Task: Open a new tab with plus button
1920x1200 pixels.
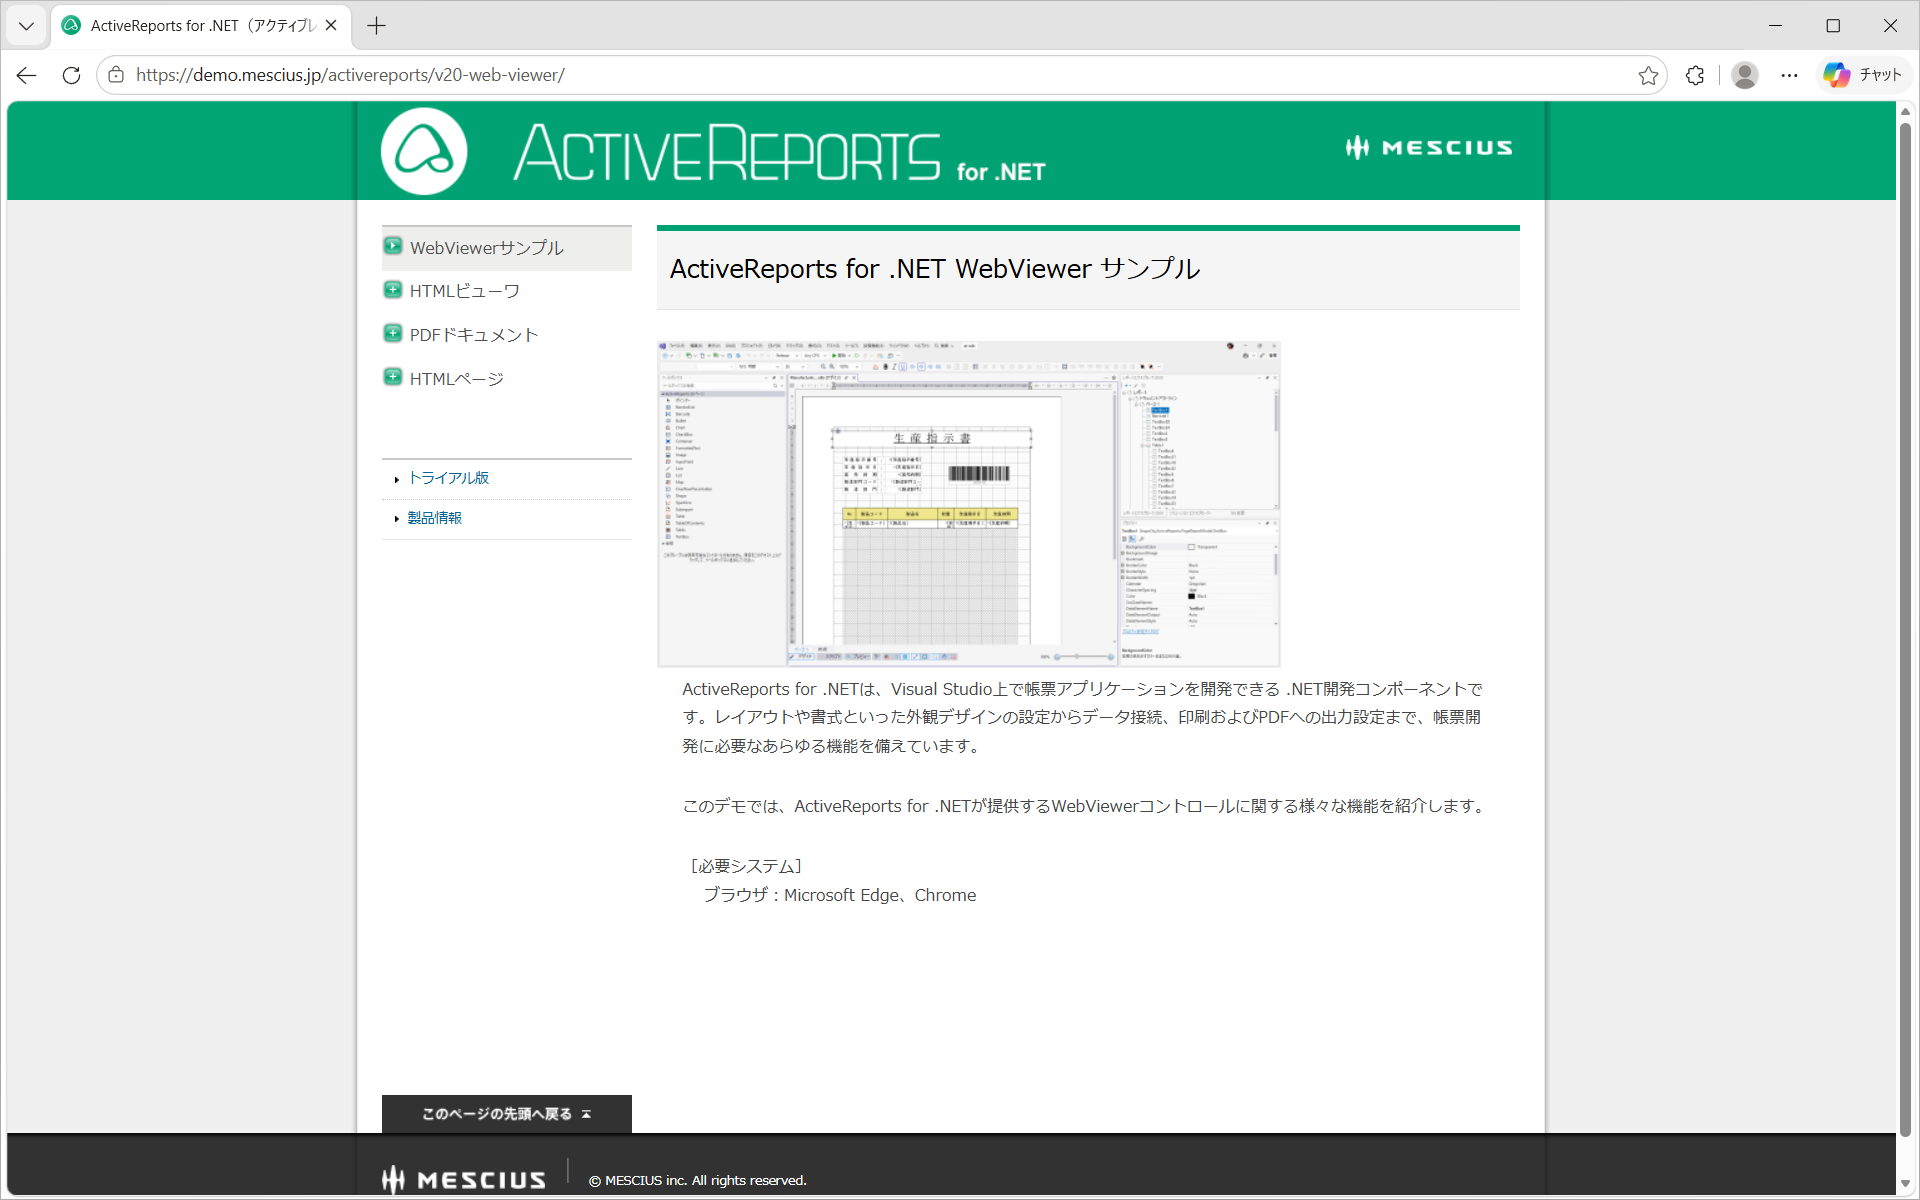Action: pos(377,26)
